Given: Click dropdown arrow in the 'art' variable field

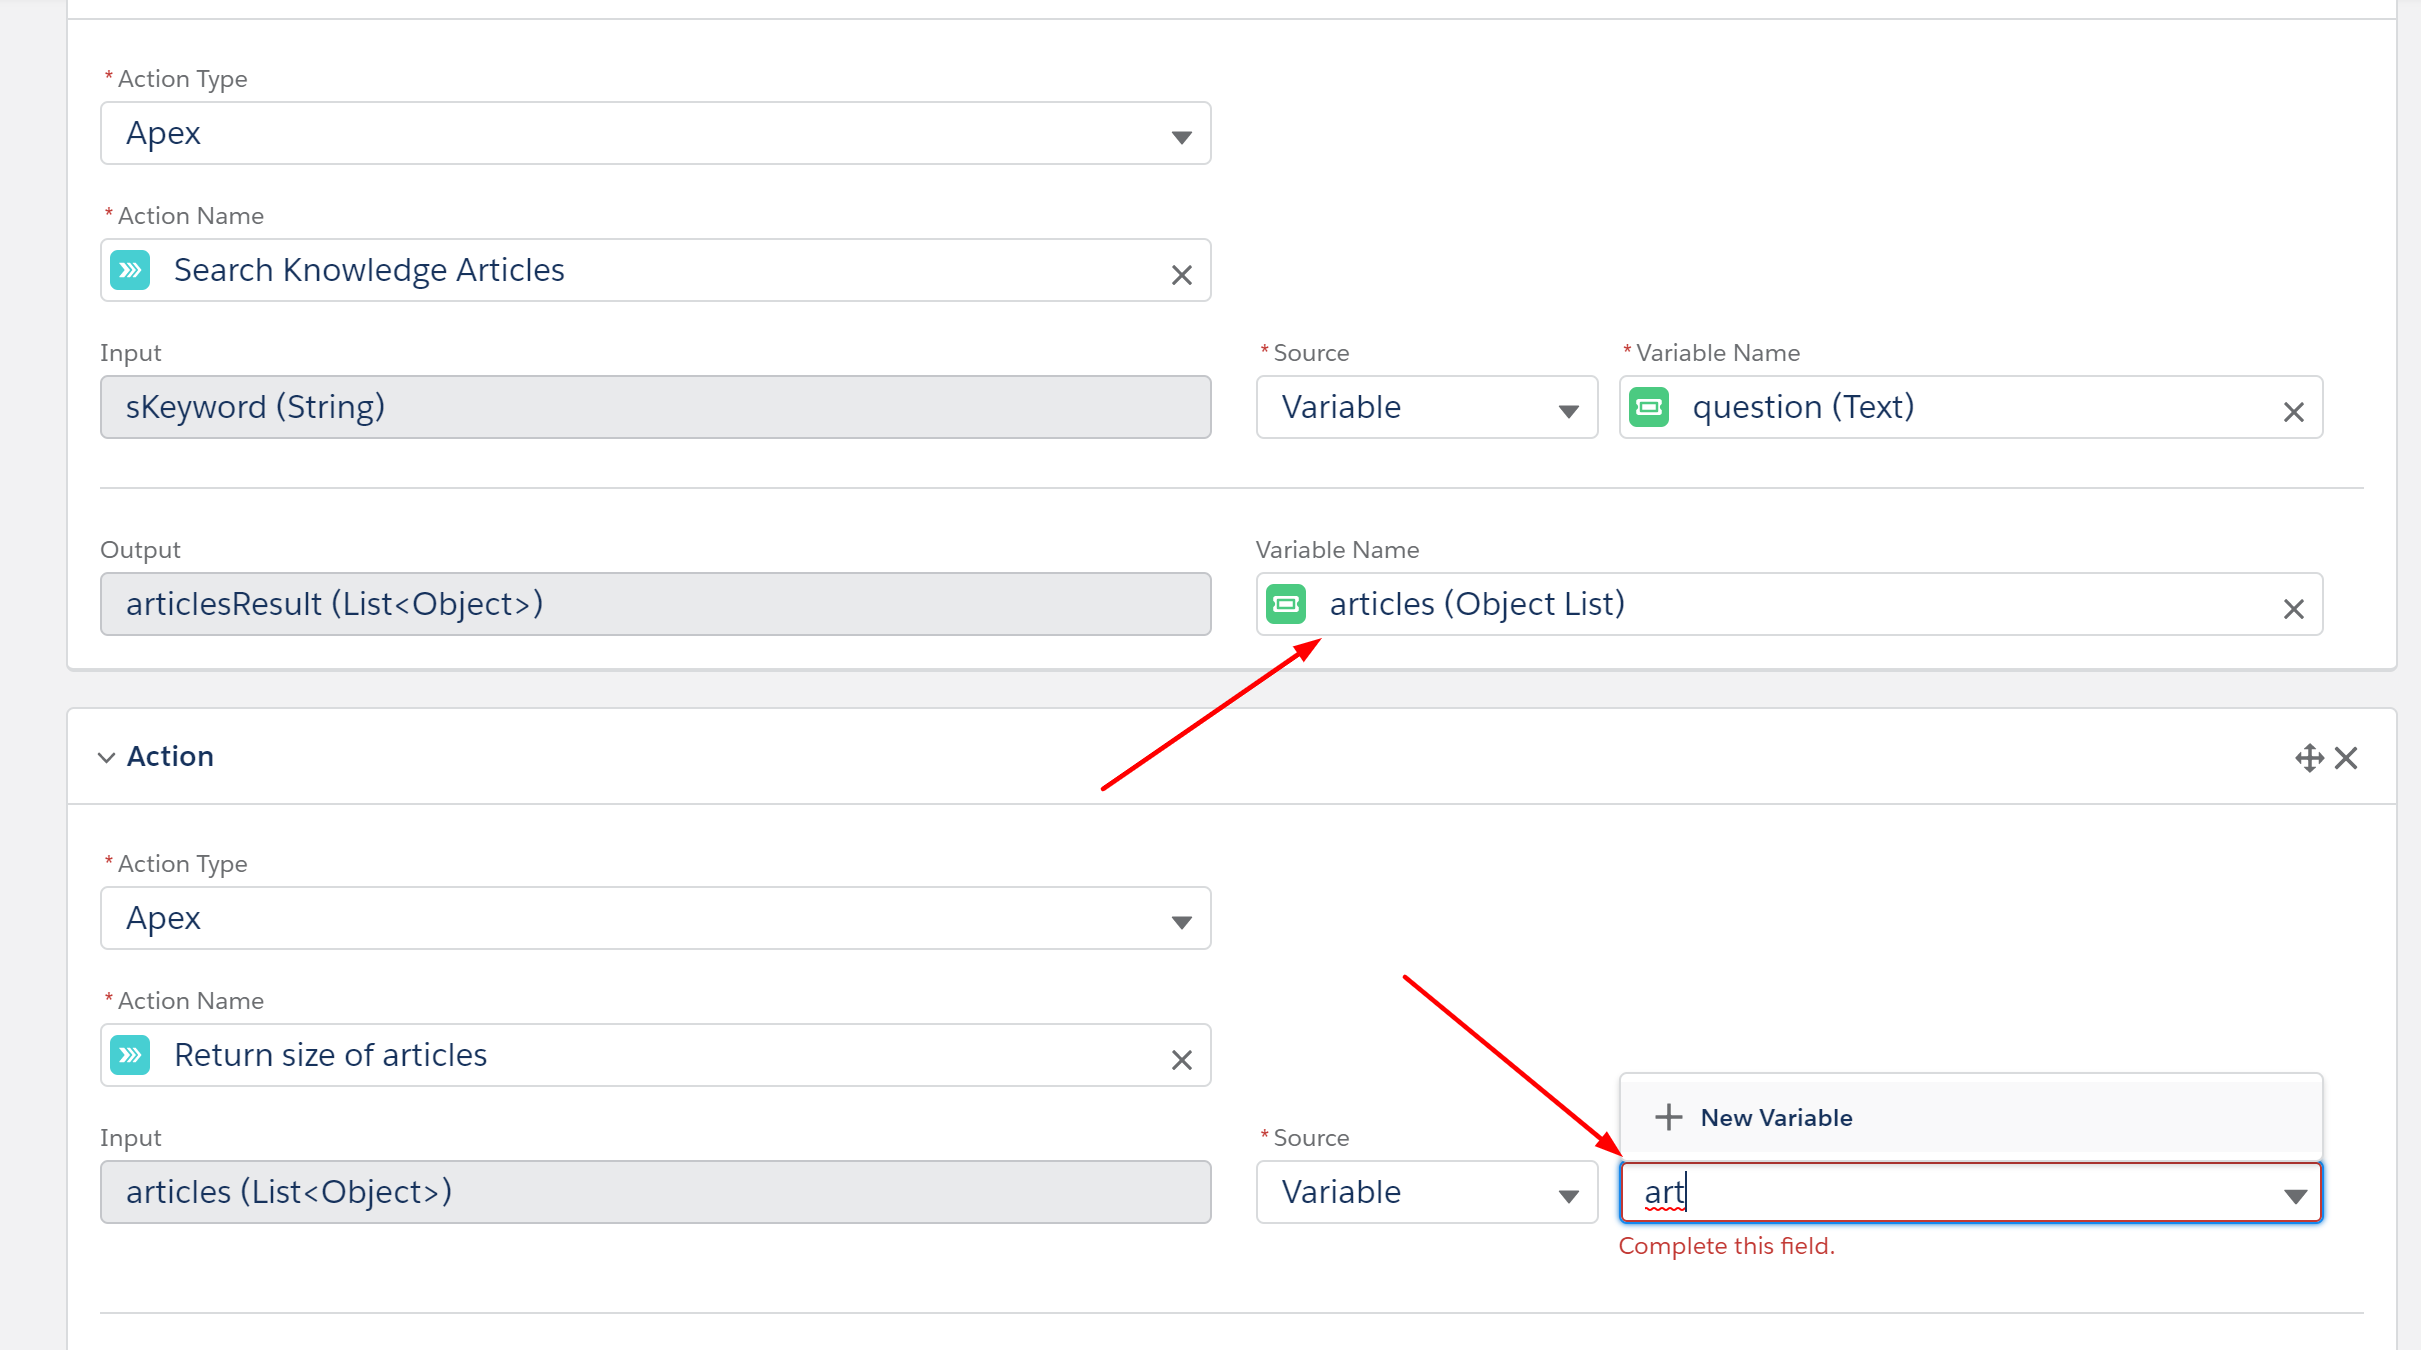Looking at the screenshot, I should (2295, 1195).
